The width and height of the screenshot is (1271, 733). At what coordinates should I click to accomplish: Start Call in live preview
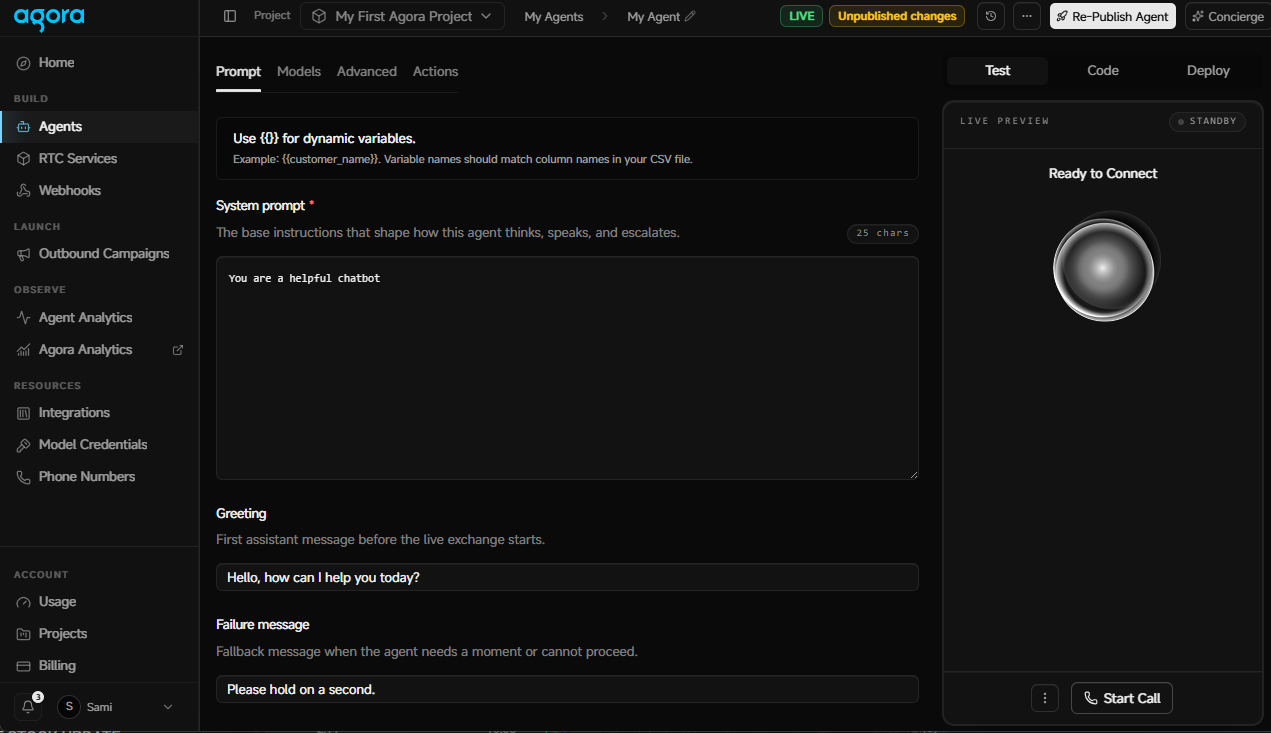point(1121,698)
